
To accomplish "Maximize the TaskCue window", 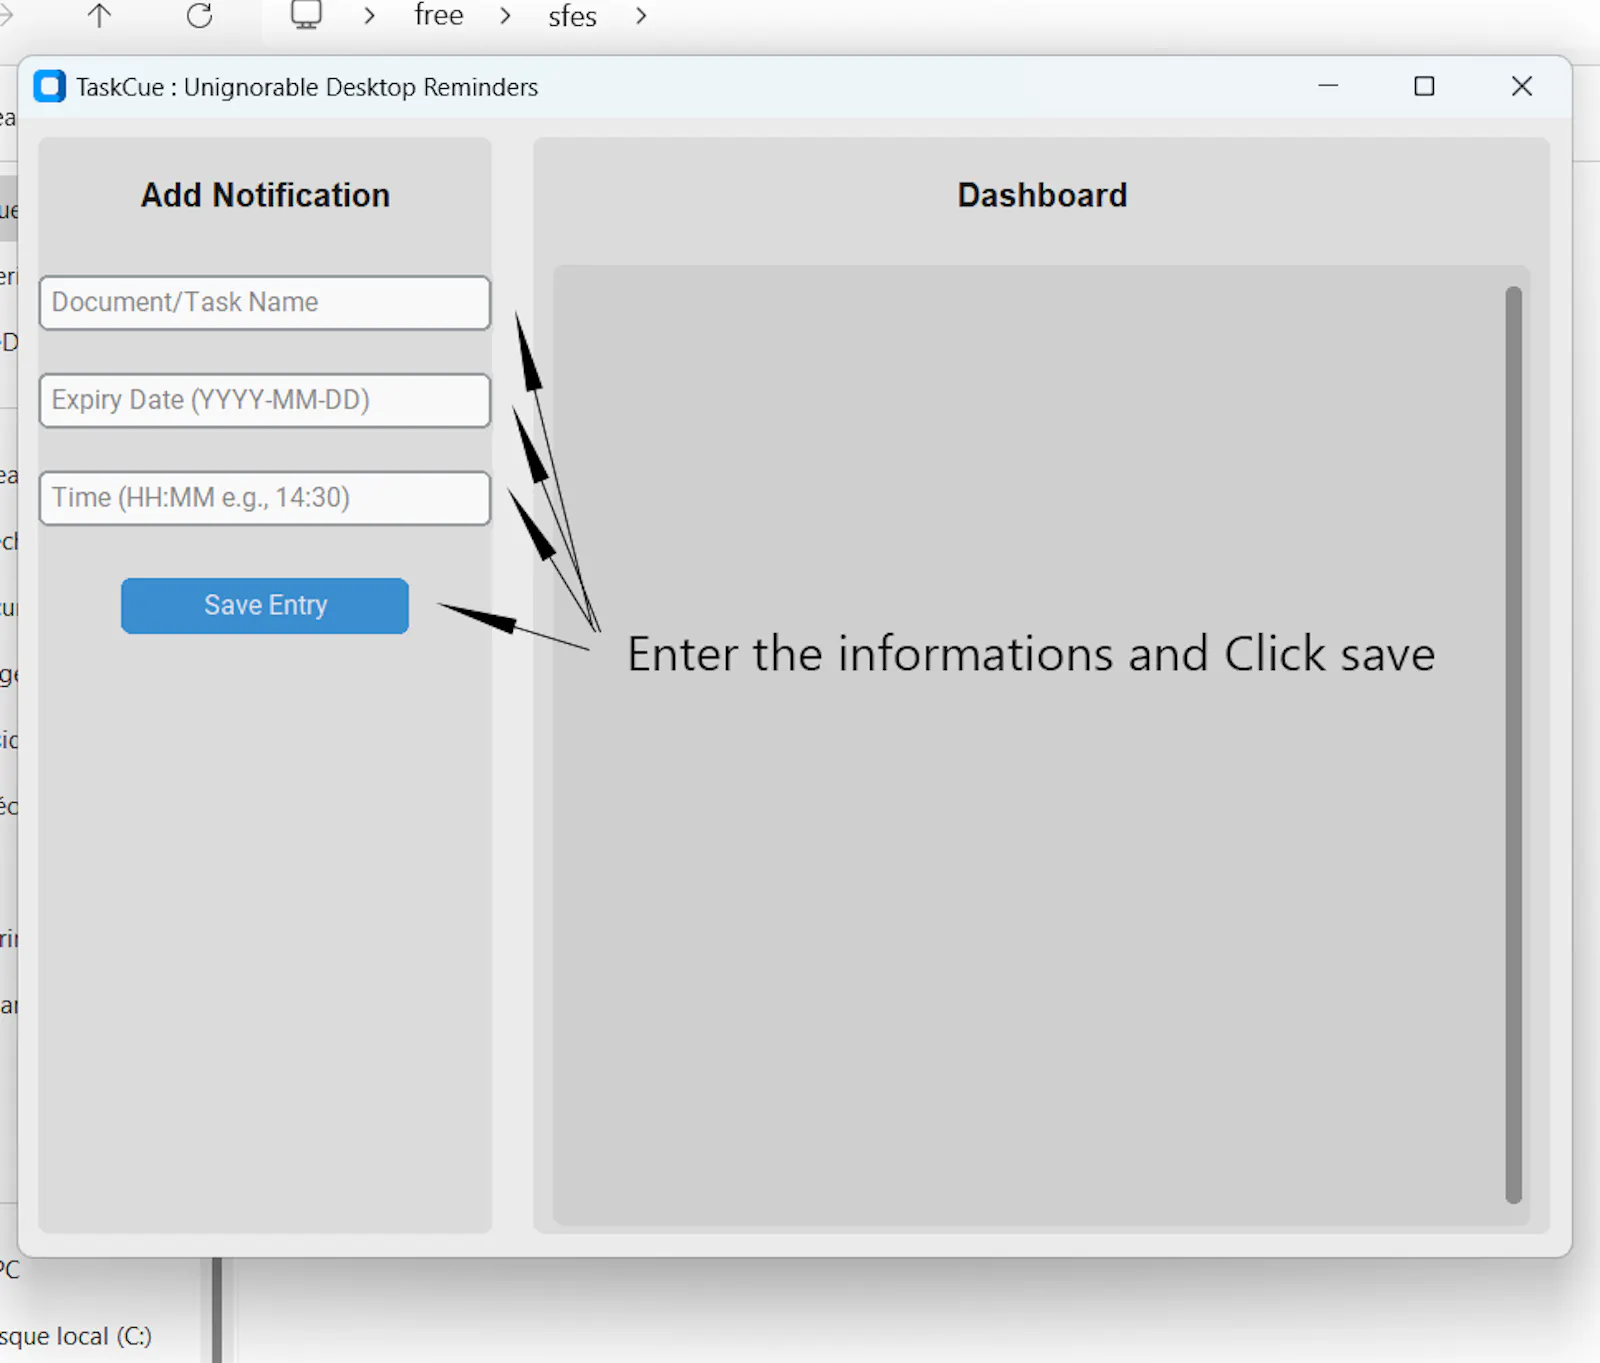I will (x=1424, y=87).
